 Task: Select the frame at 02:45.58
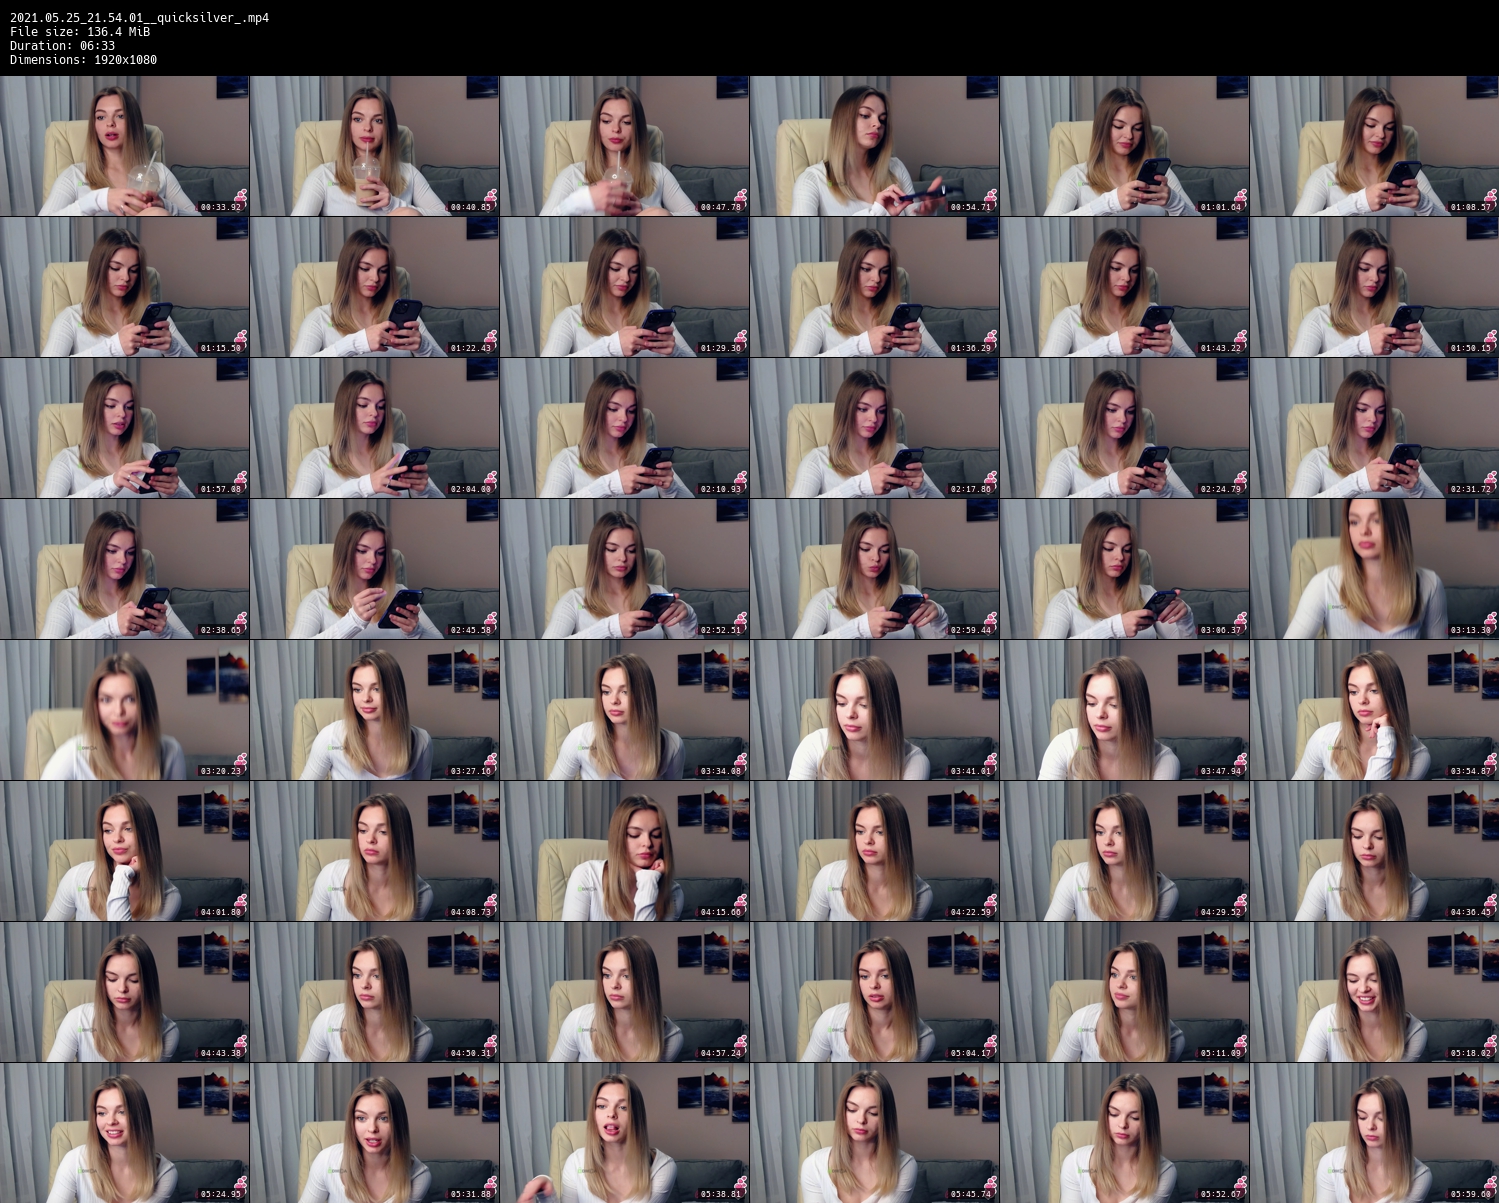[x=374, y=569]
